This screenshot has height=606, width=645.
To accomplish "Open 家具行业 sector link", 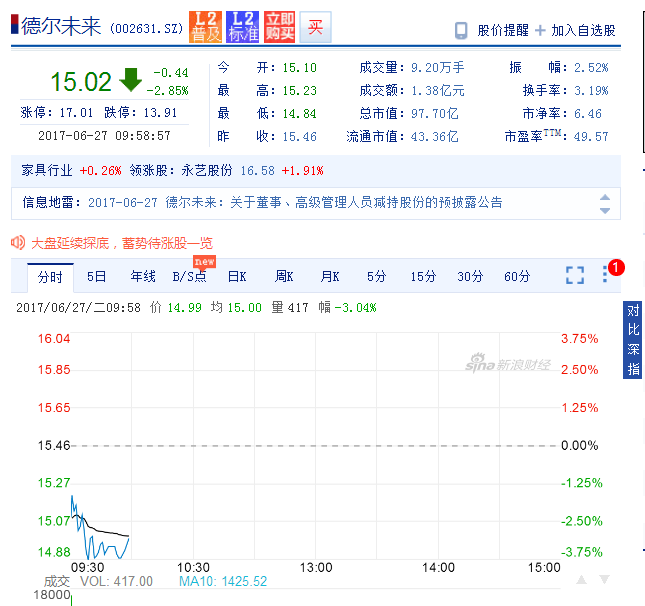I will tap(47, 170).
